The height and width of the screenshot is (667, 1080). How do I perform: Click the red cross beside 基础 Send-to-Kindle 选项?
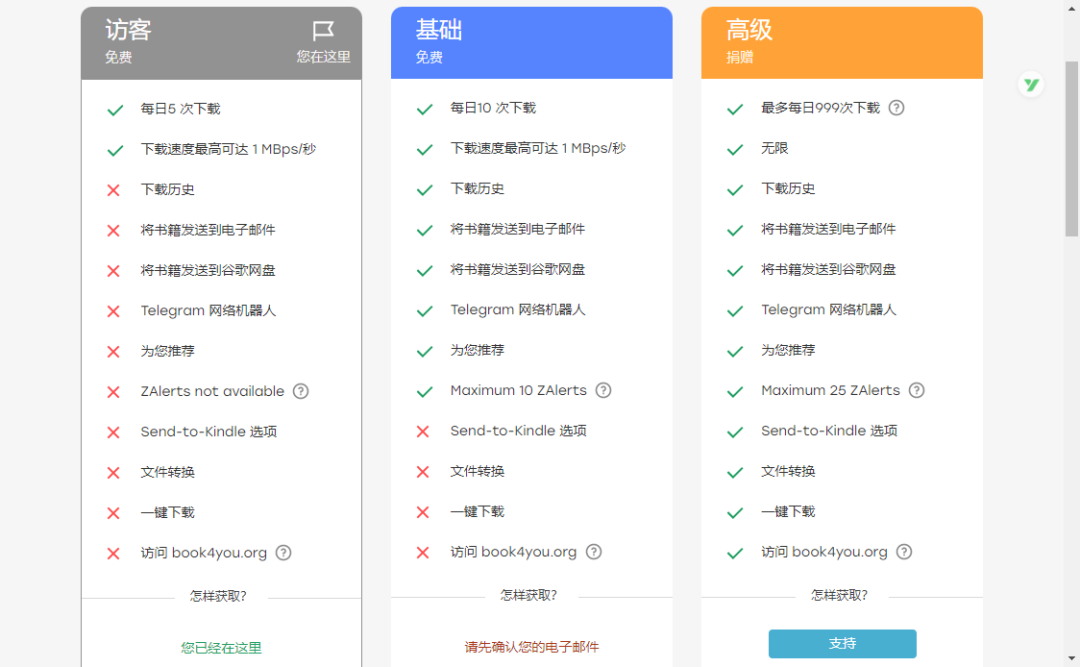point(423,431)
